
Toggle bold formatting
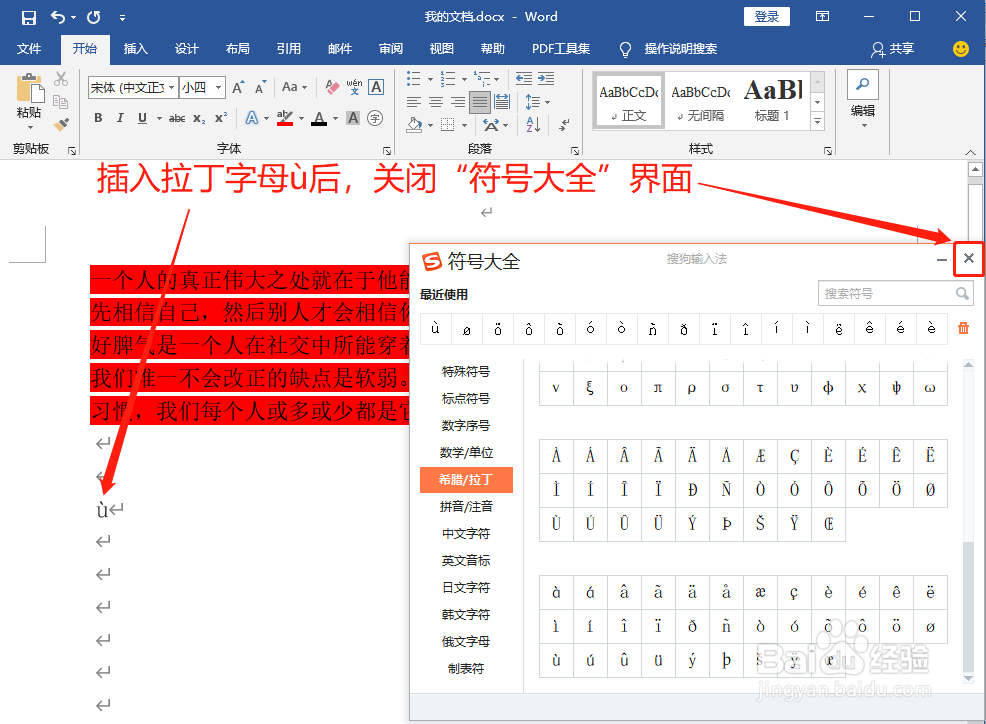coord(98,117)
